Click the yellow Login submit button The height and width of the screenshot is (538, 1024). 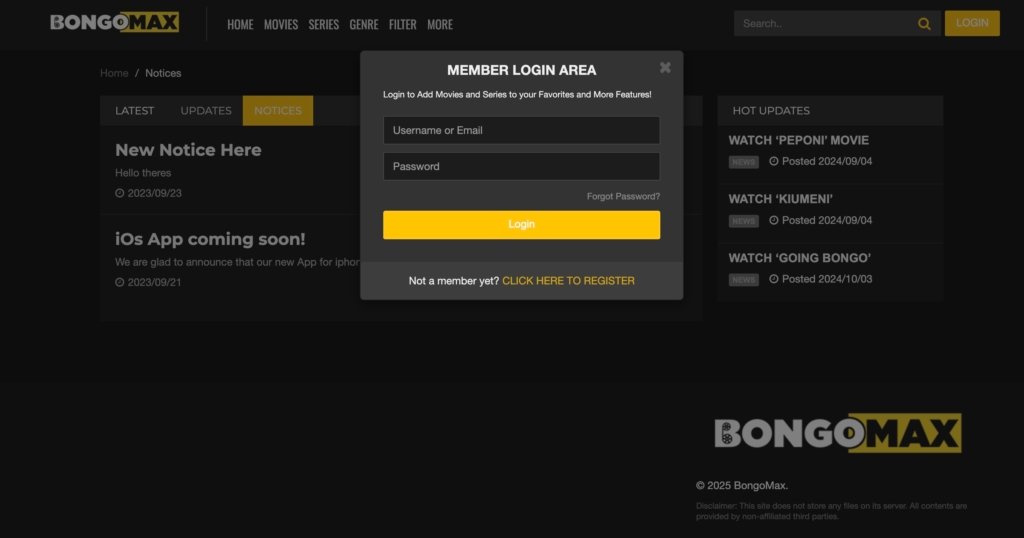click(521, 225)
